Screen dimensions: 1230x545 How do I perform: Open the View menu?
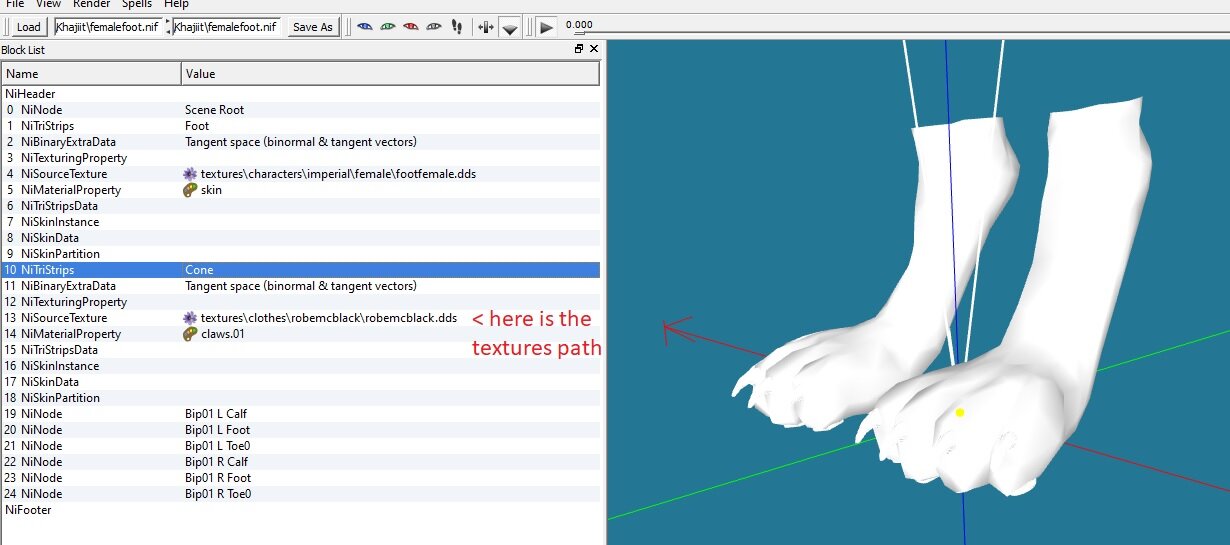[x=48, y=4]
